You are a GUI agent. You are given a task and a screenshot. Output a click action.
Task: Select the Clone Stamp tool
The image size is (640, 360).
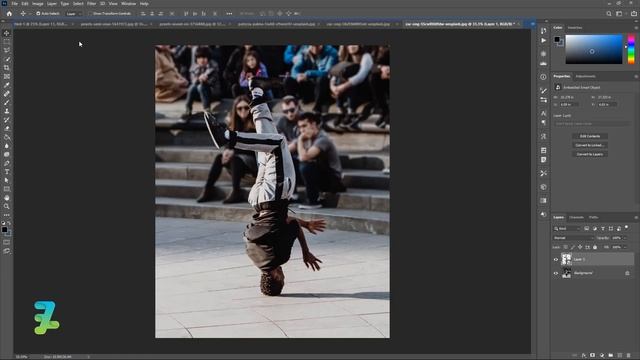point(7,111)
